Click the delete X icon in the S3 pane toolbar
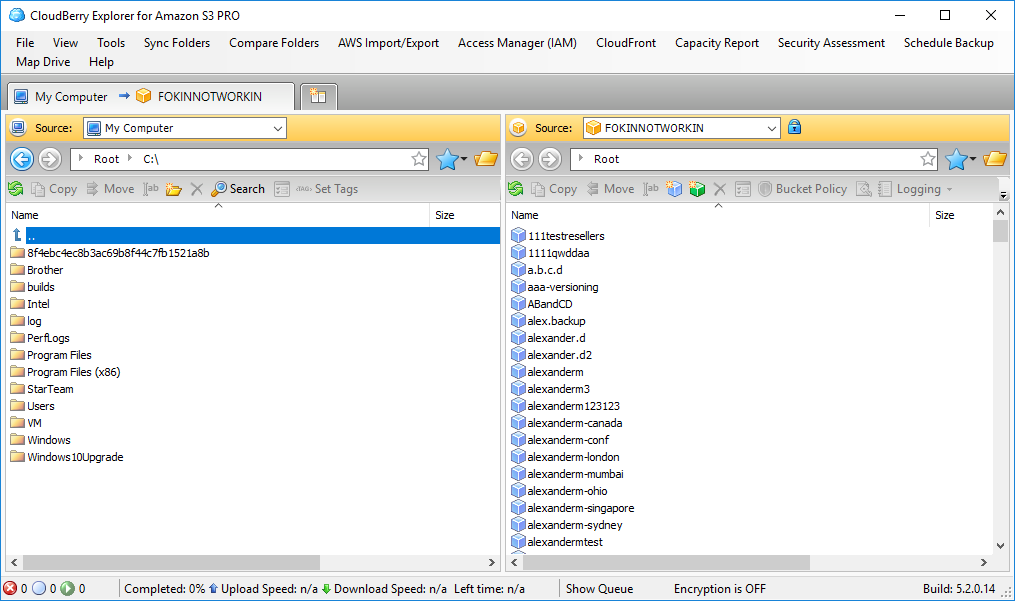 720,188
